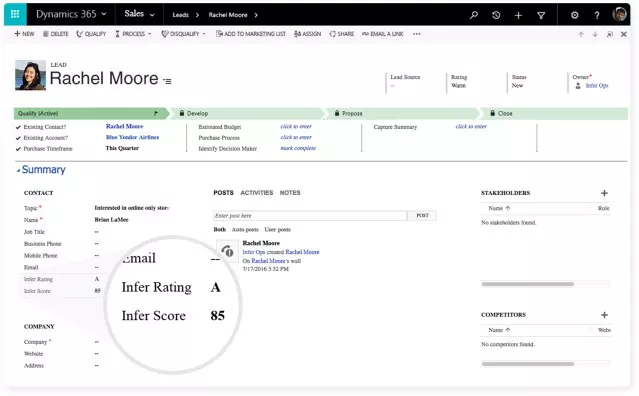Open the PROCESS command menu

133,34
